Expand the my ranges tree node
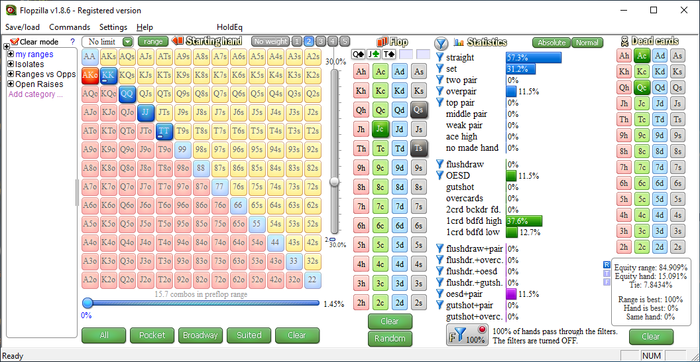 pos(11,54)
